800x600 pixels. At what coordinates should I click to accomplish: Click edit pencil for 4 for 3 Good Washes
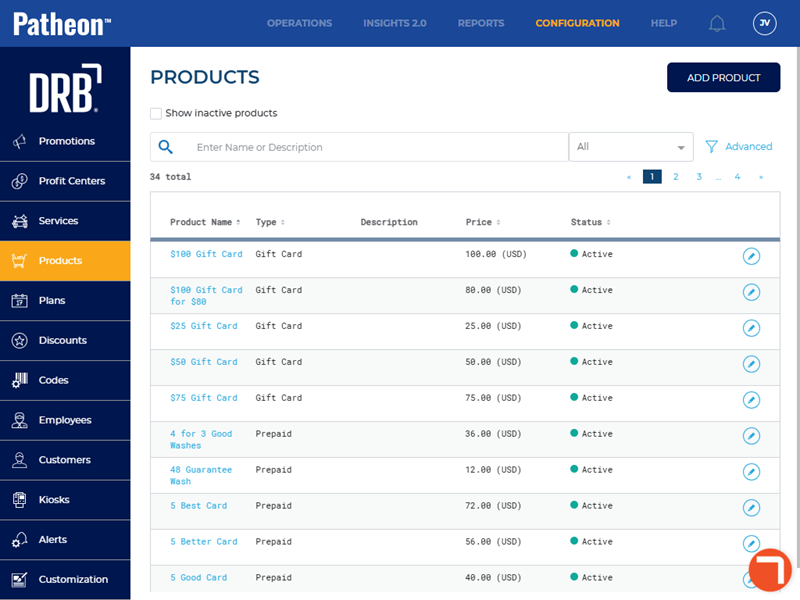click(751, 436)
